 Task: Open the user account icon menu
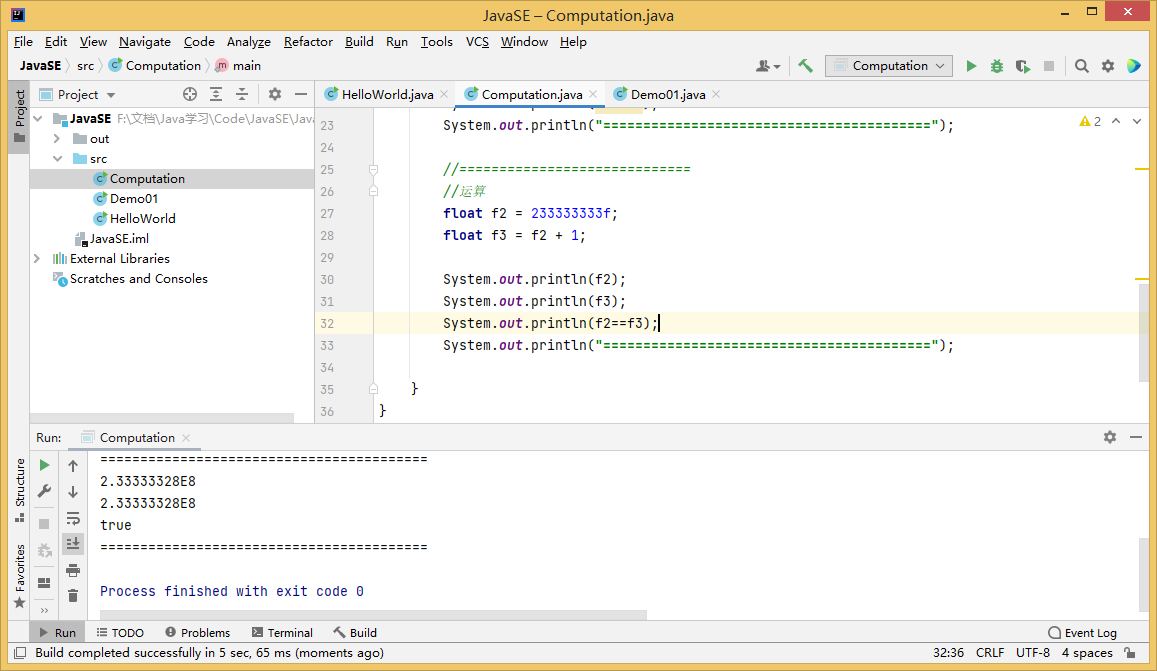pyautogui.click(x=767, y=66)
